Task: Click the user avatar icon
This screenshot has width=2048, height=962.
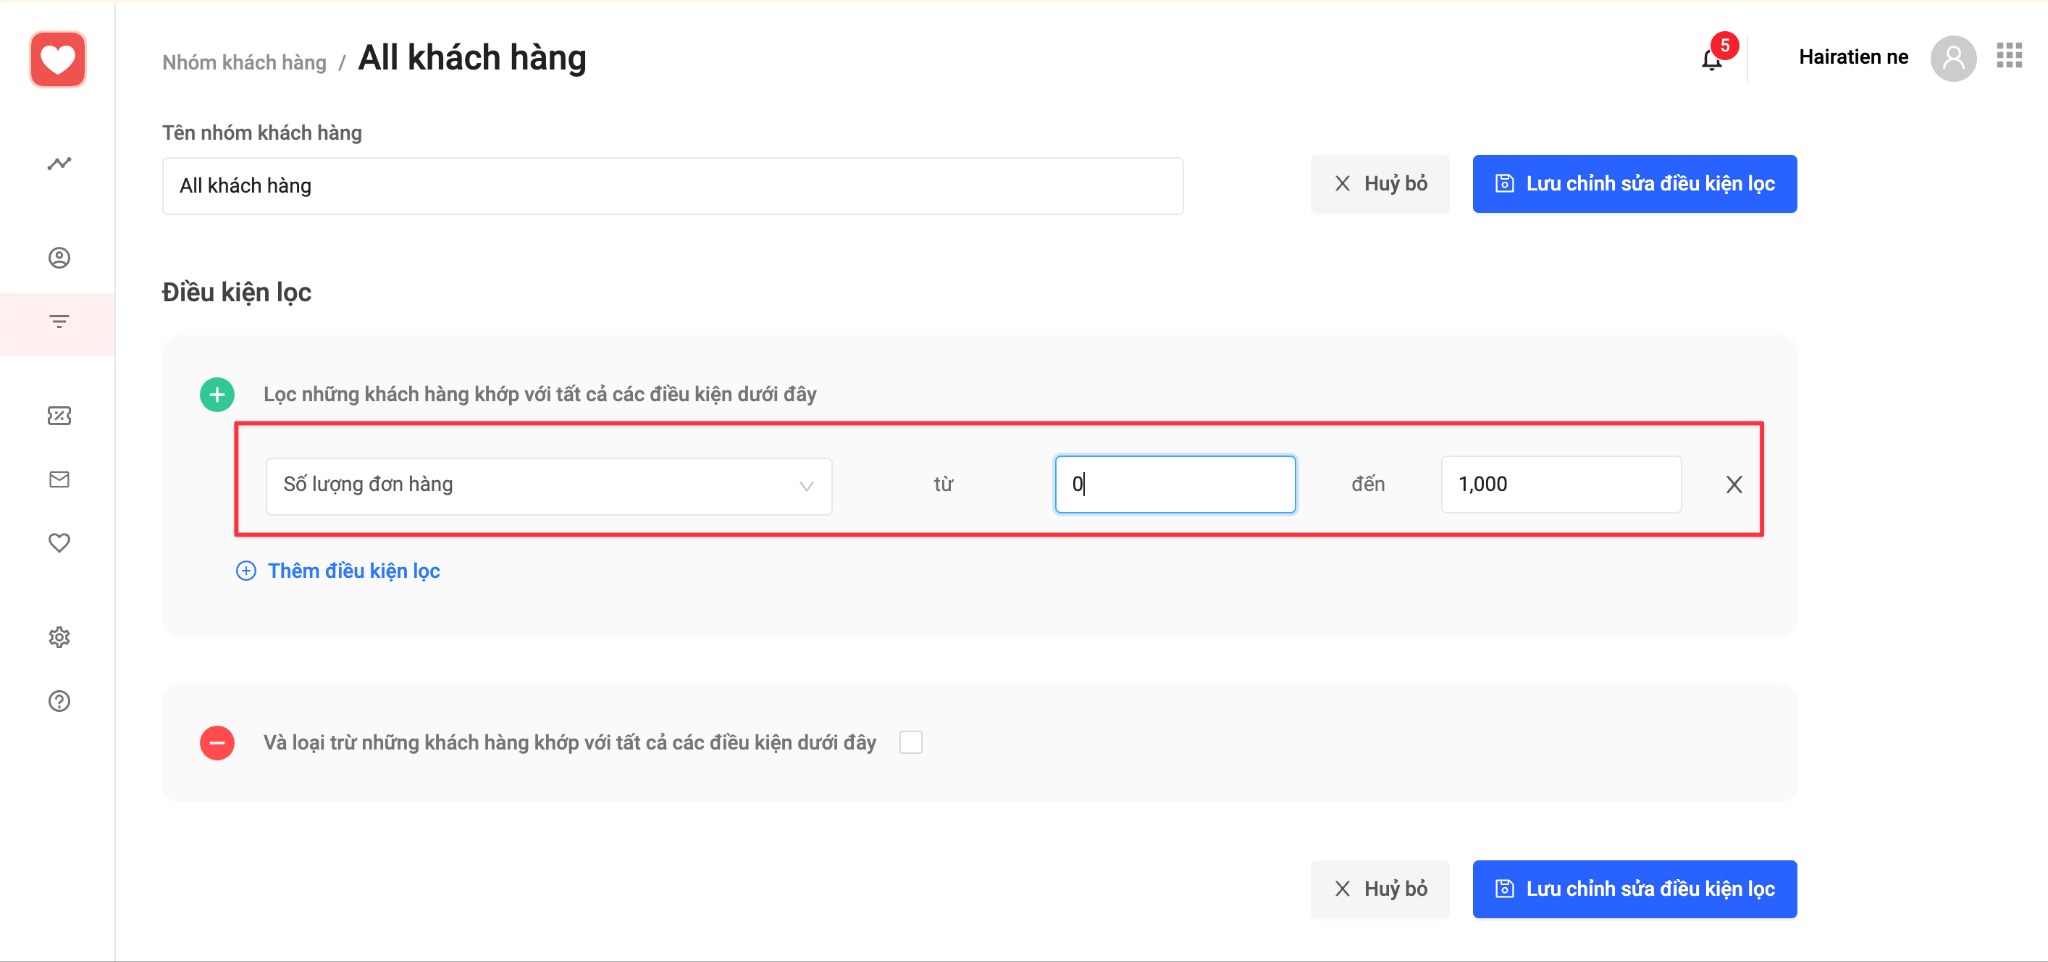Action: [1953, 58]
